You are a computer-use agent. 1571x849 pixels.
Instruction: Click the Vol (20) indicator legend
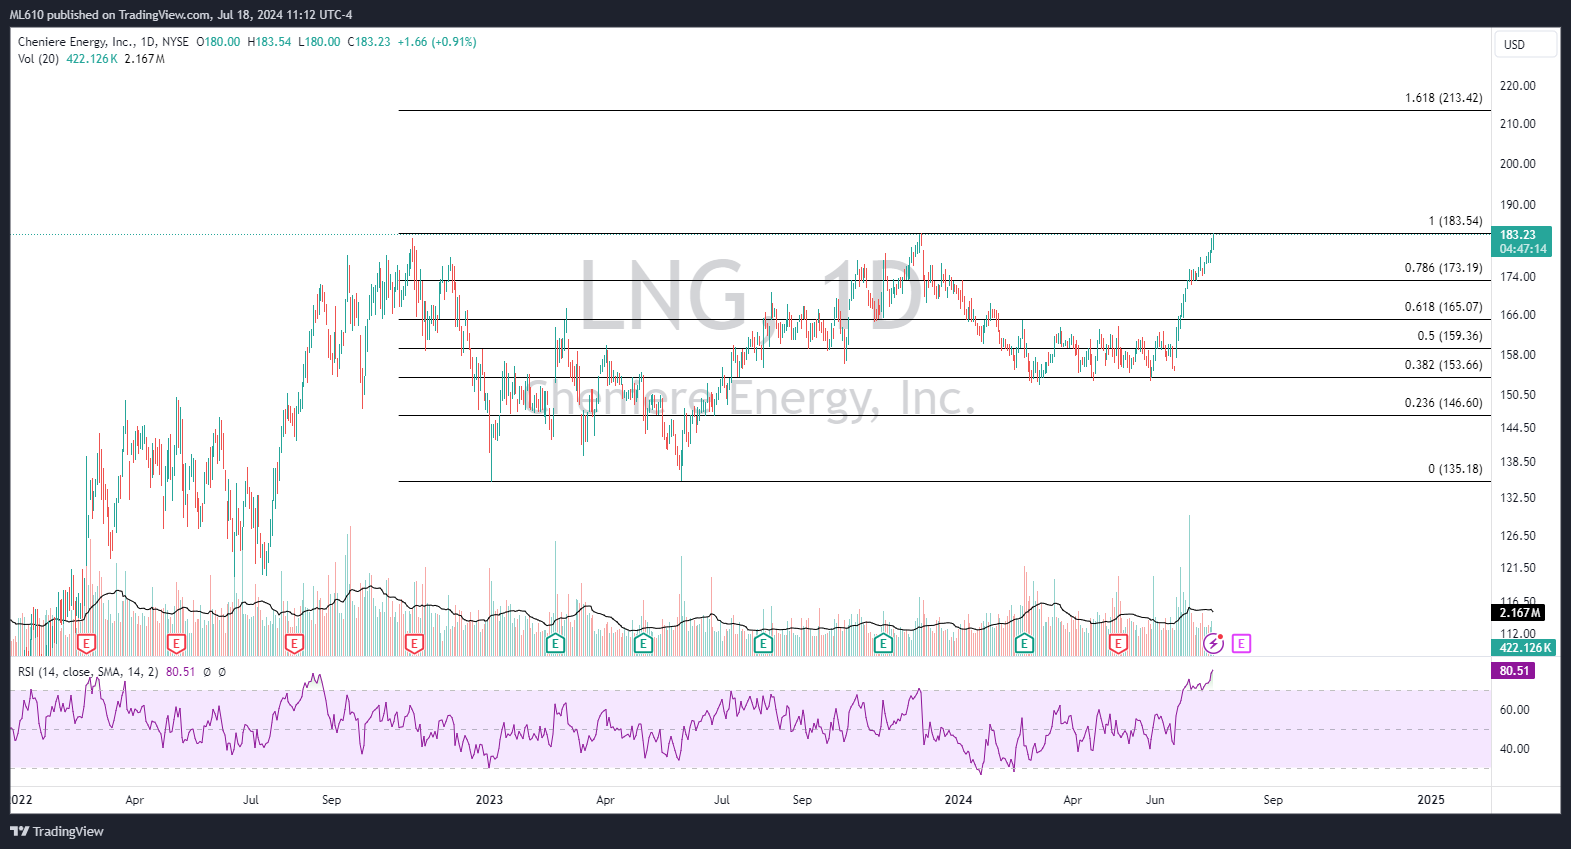click(38, 59)
